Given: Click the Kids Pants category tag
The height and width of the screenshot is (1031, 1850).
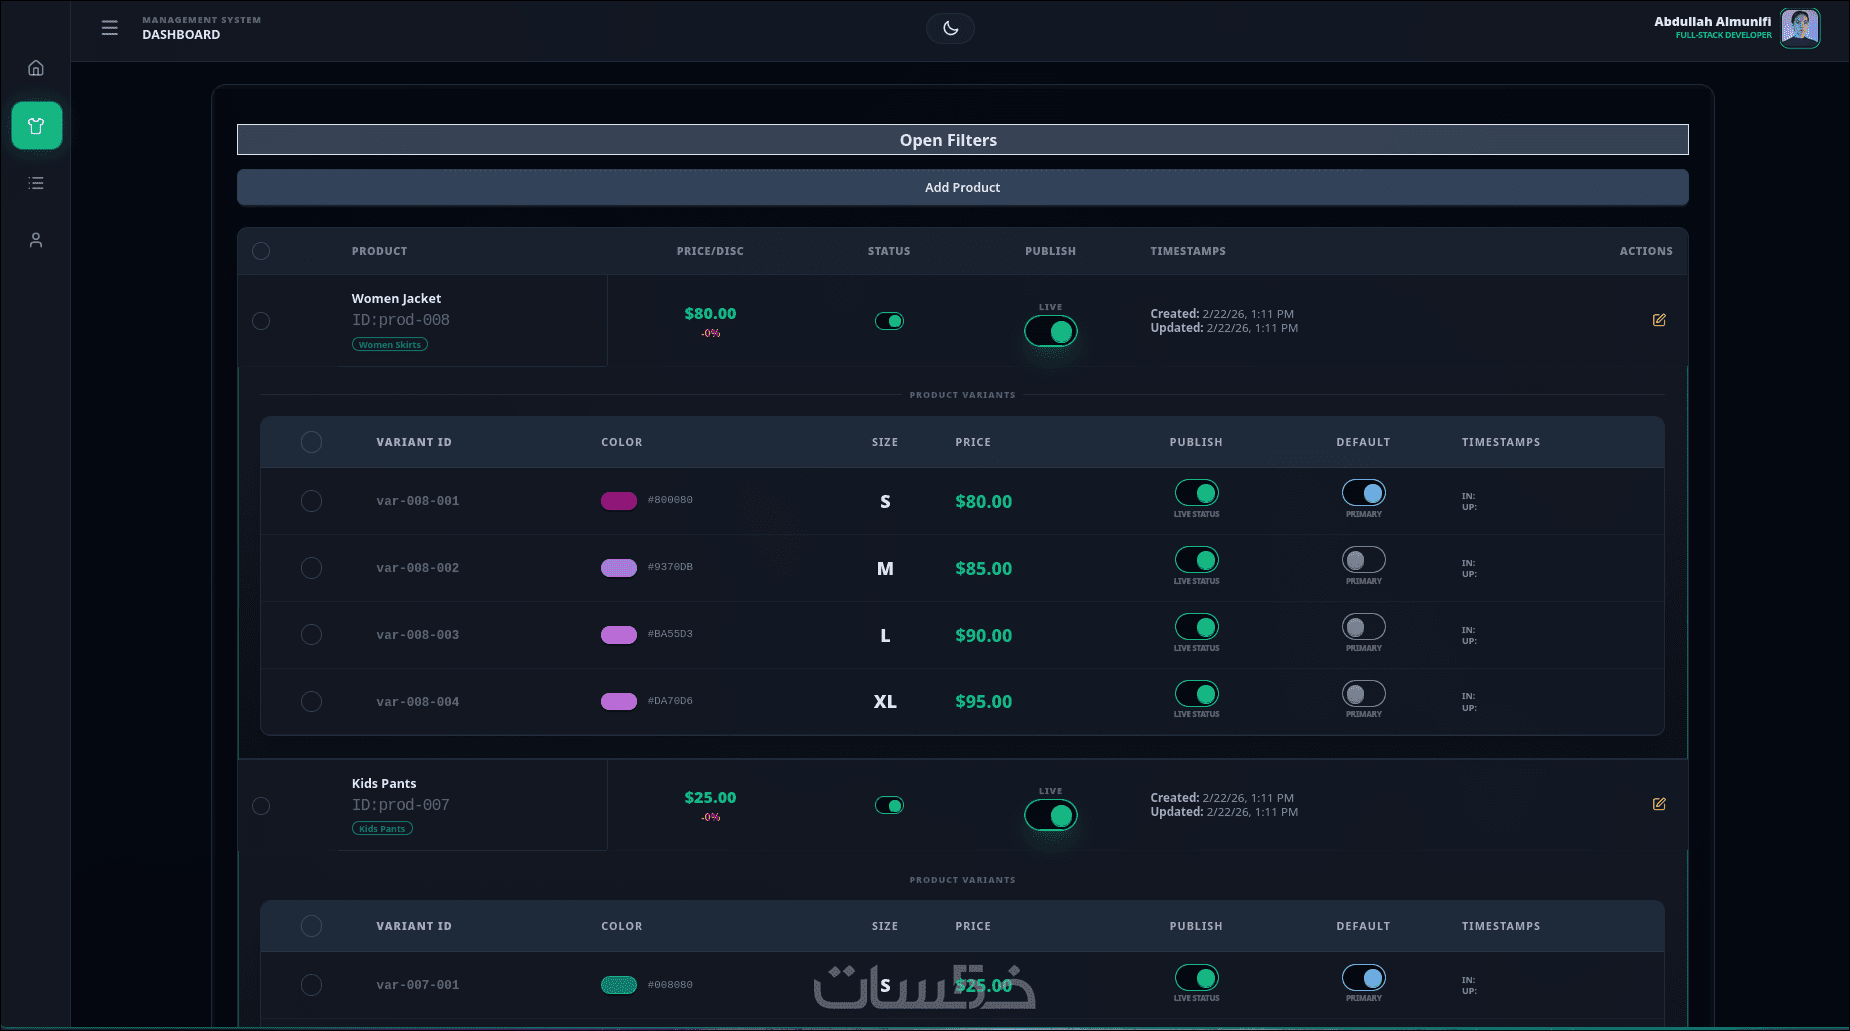Looking at the screenshot, I should tap(382, 829).
